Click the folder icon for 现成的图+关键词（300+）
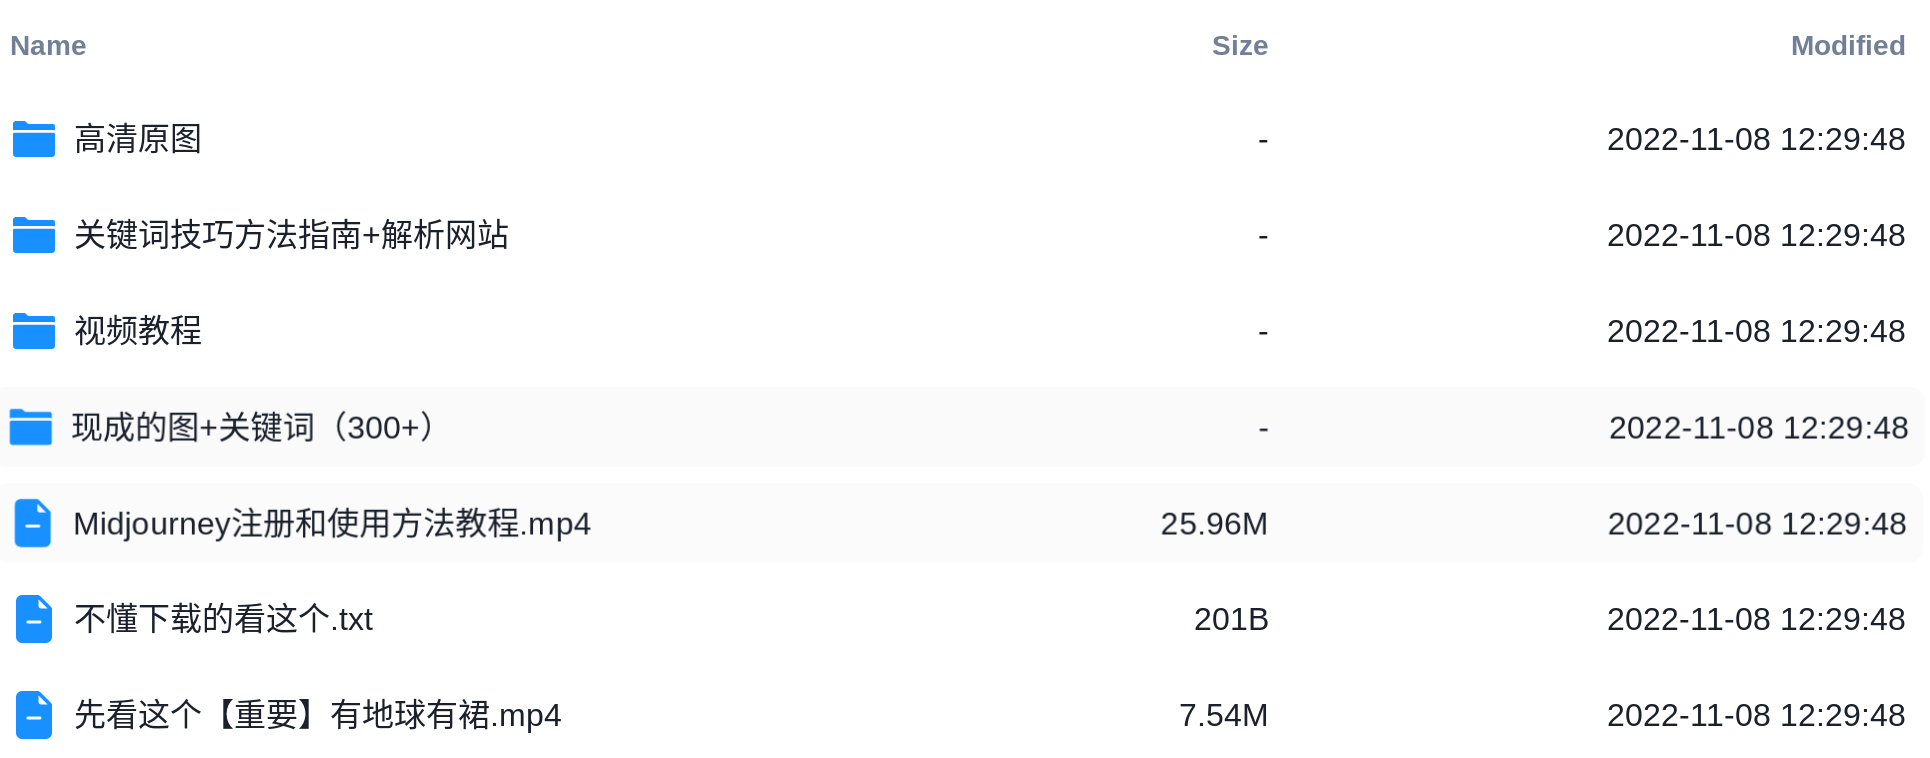The image size is (1930, 758). coord(31,427)
